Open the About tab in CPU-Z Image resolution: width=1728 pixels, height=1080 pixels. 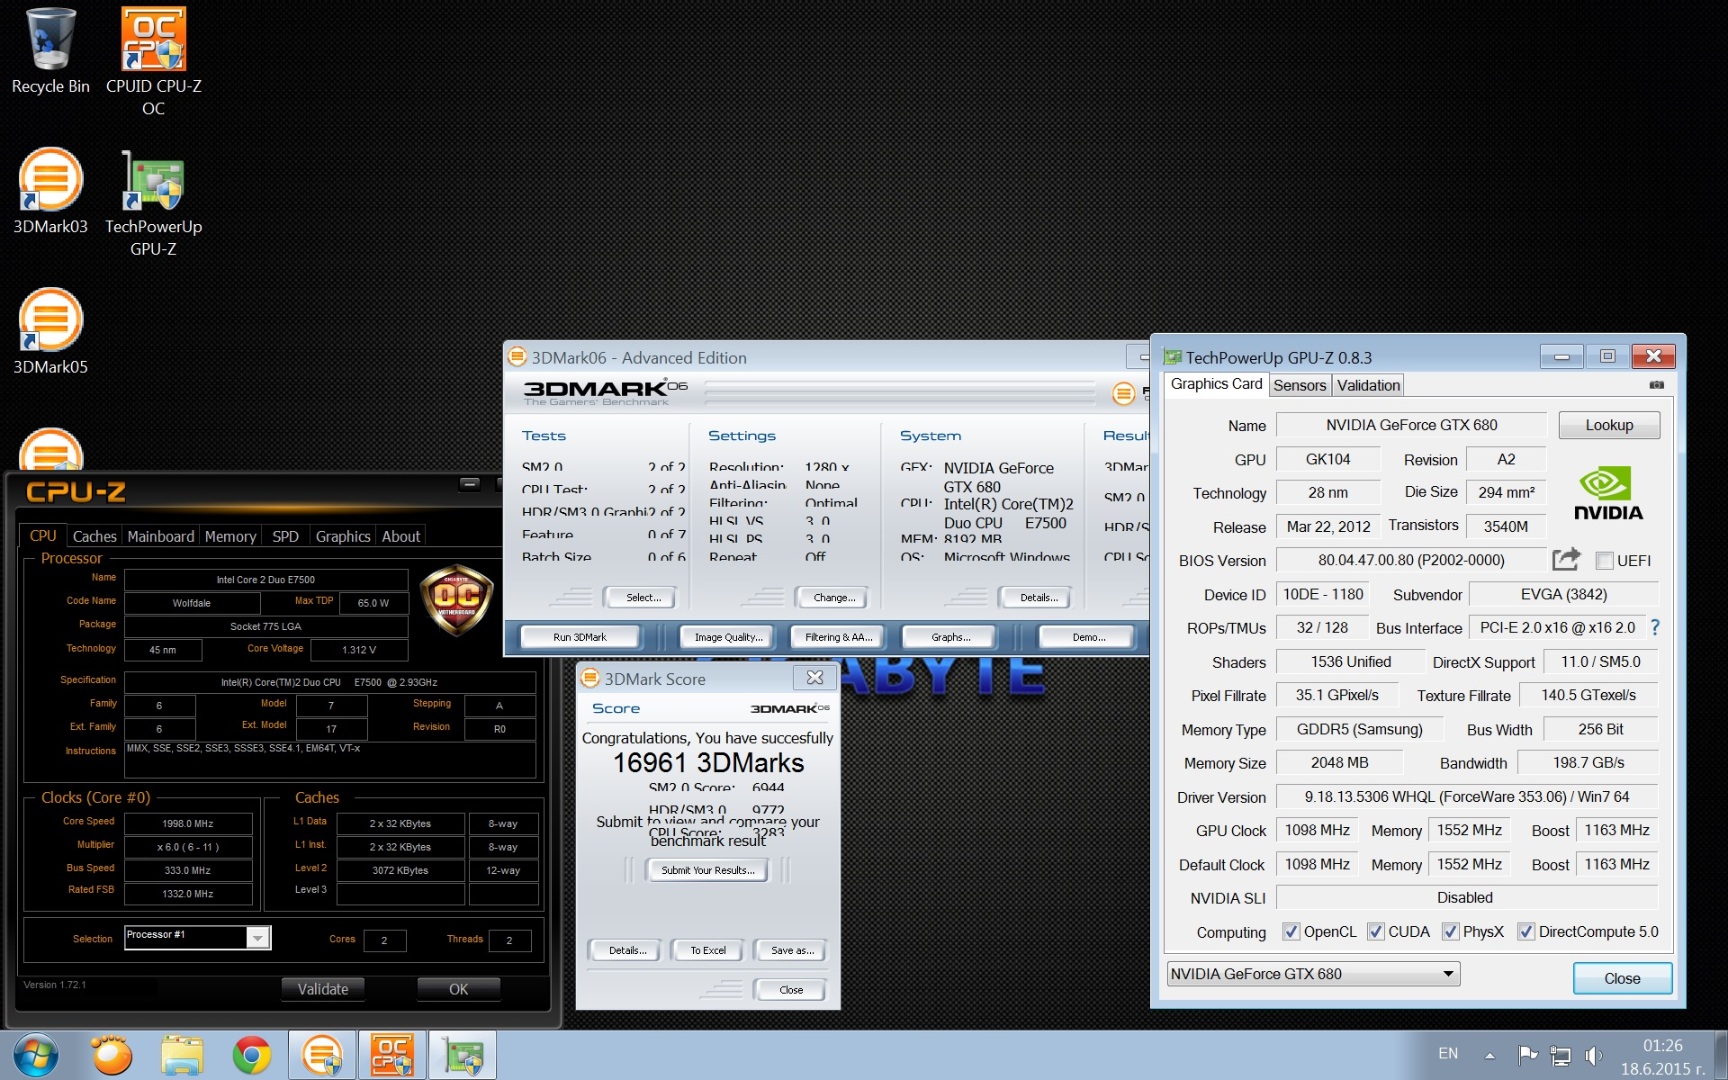point(400,536)
